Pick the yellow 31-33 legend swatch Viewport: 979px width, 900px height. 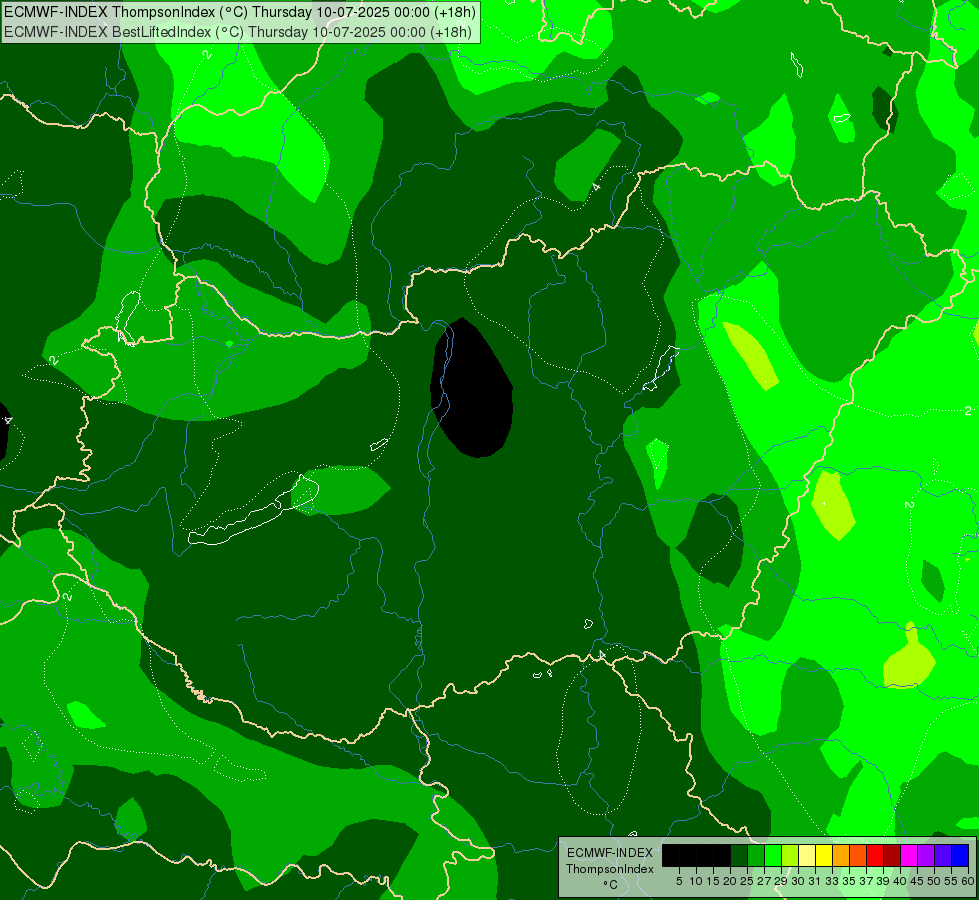pyautogui.click(x=824, y=855)
